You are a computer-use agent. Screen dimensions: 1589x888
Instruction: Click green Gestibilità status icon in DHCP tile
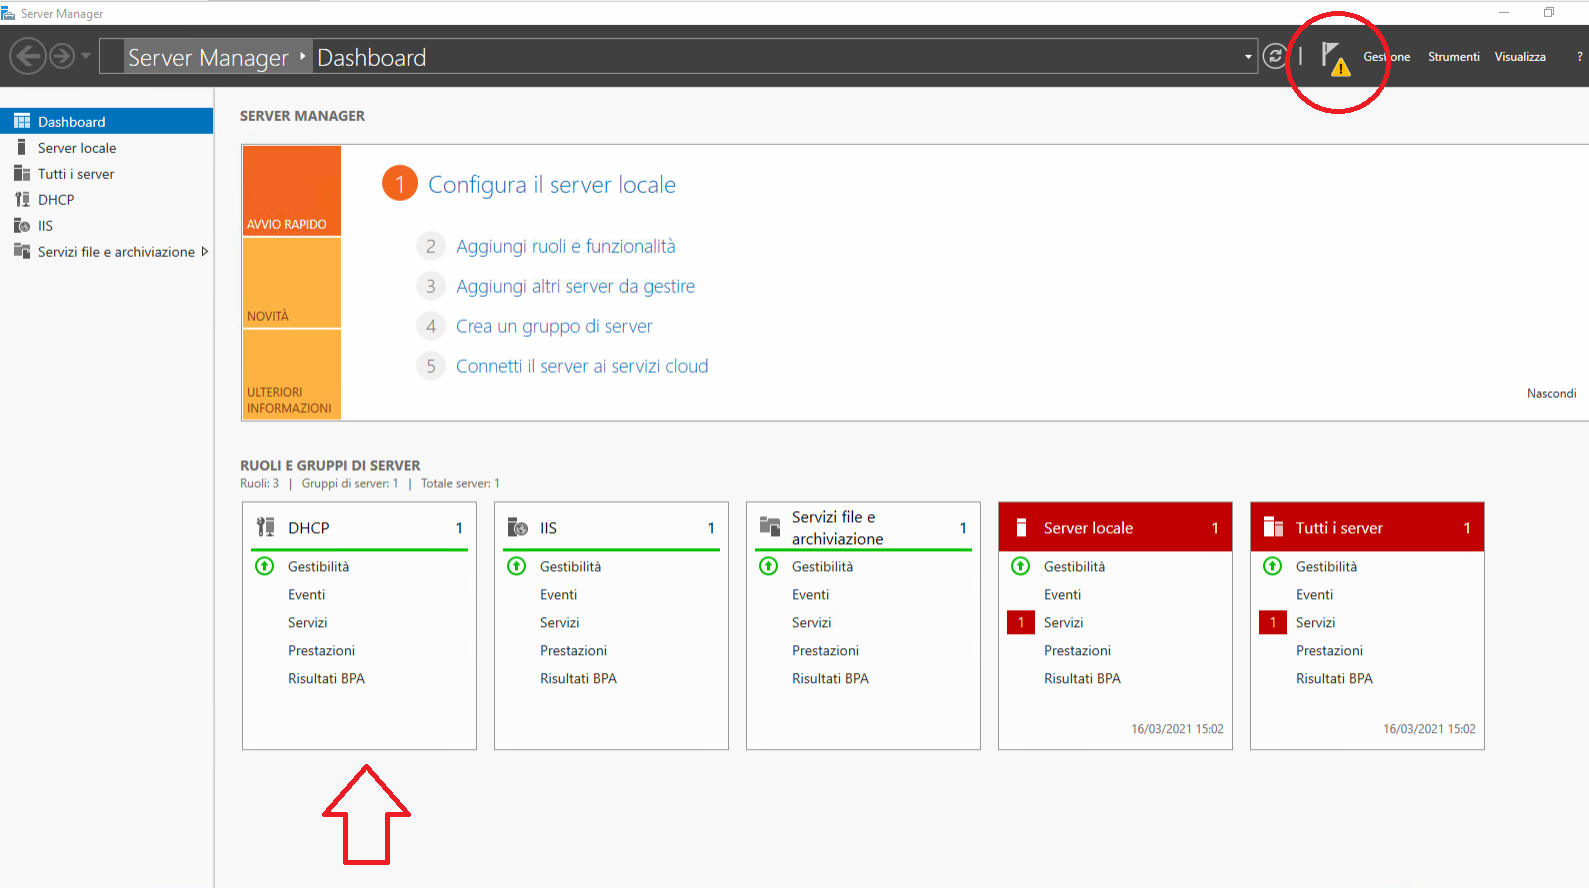[265, 566]
